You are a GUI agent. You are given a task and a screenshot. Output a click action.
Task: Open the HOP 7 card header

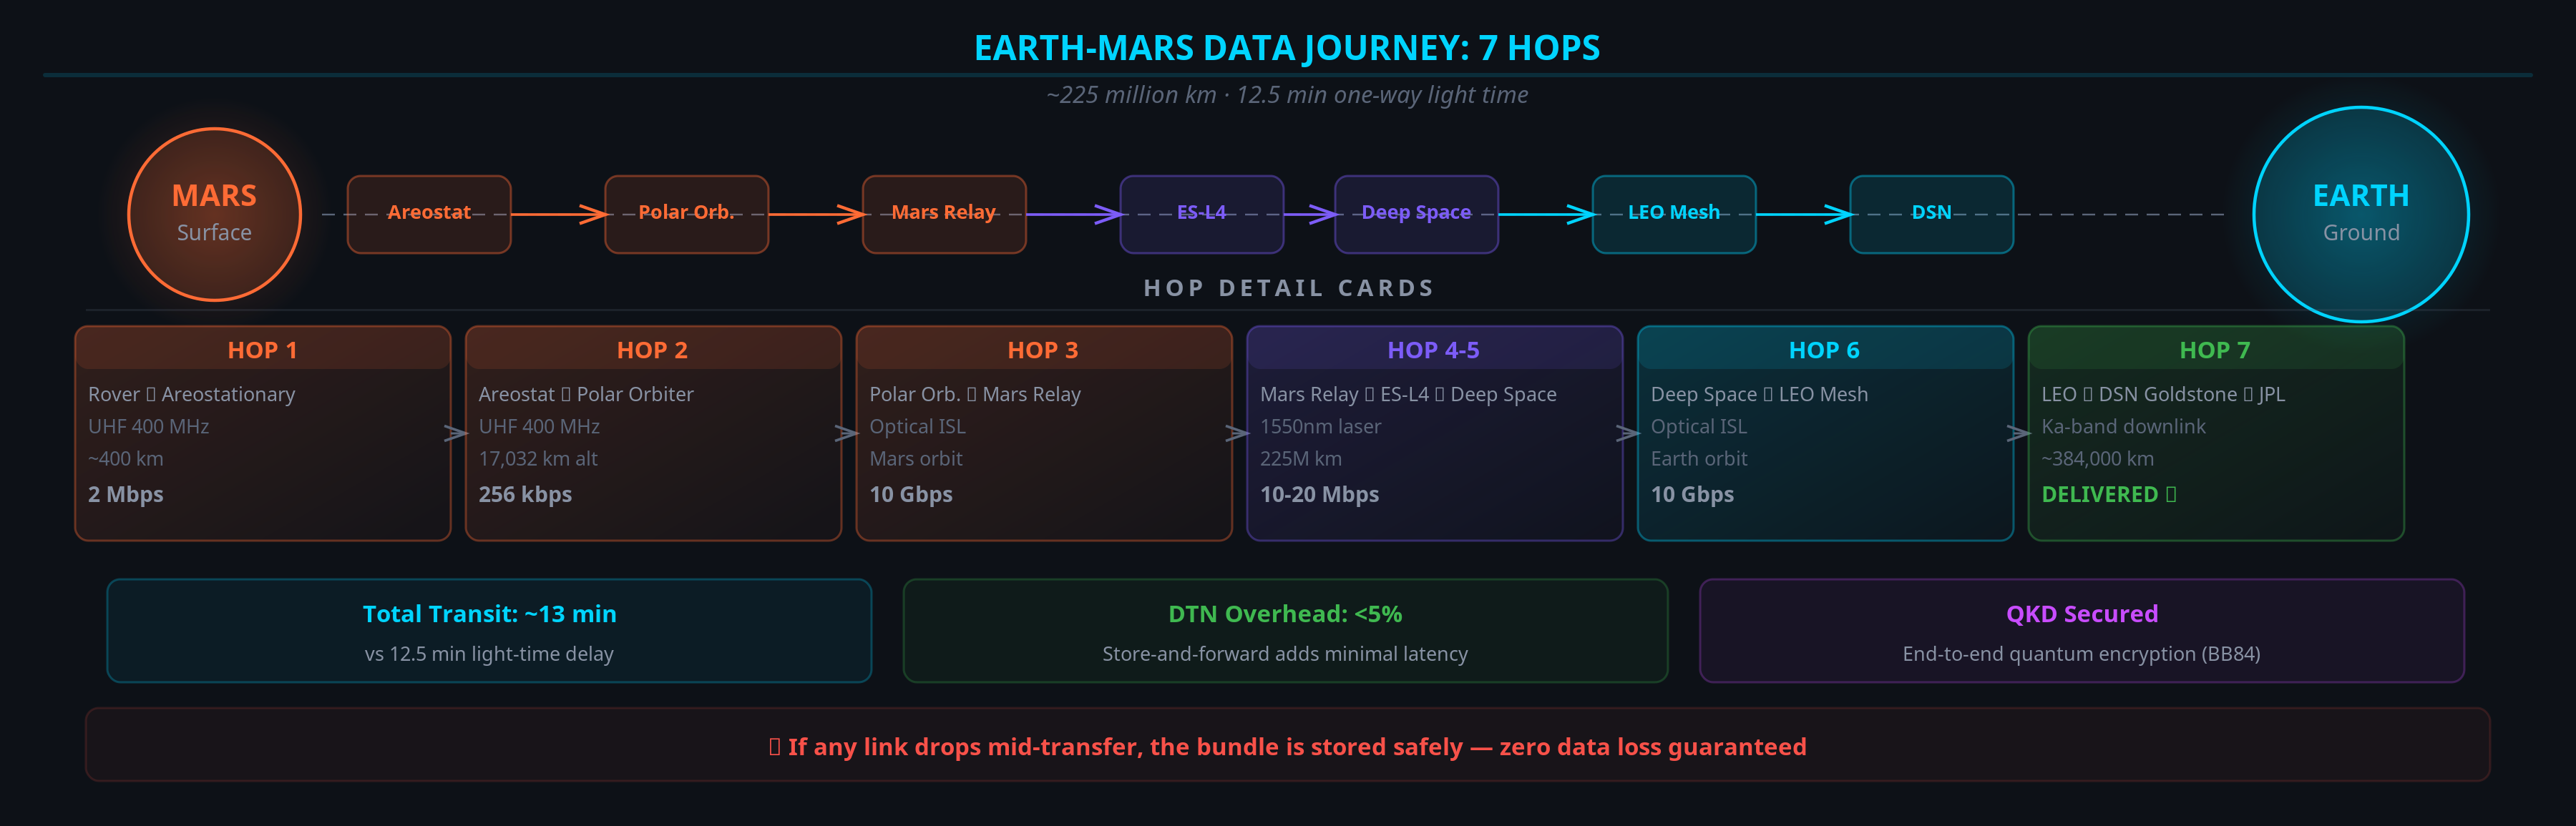point(2215,349)
